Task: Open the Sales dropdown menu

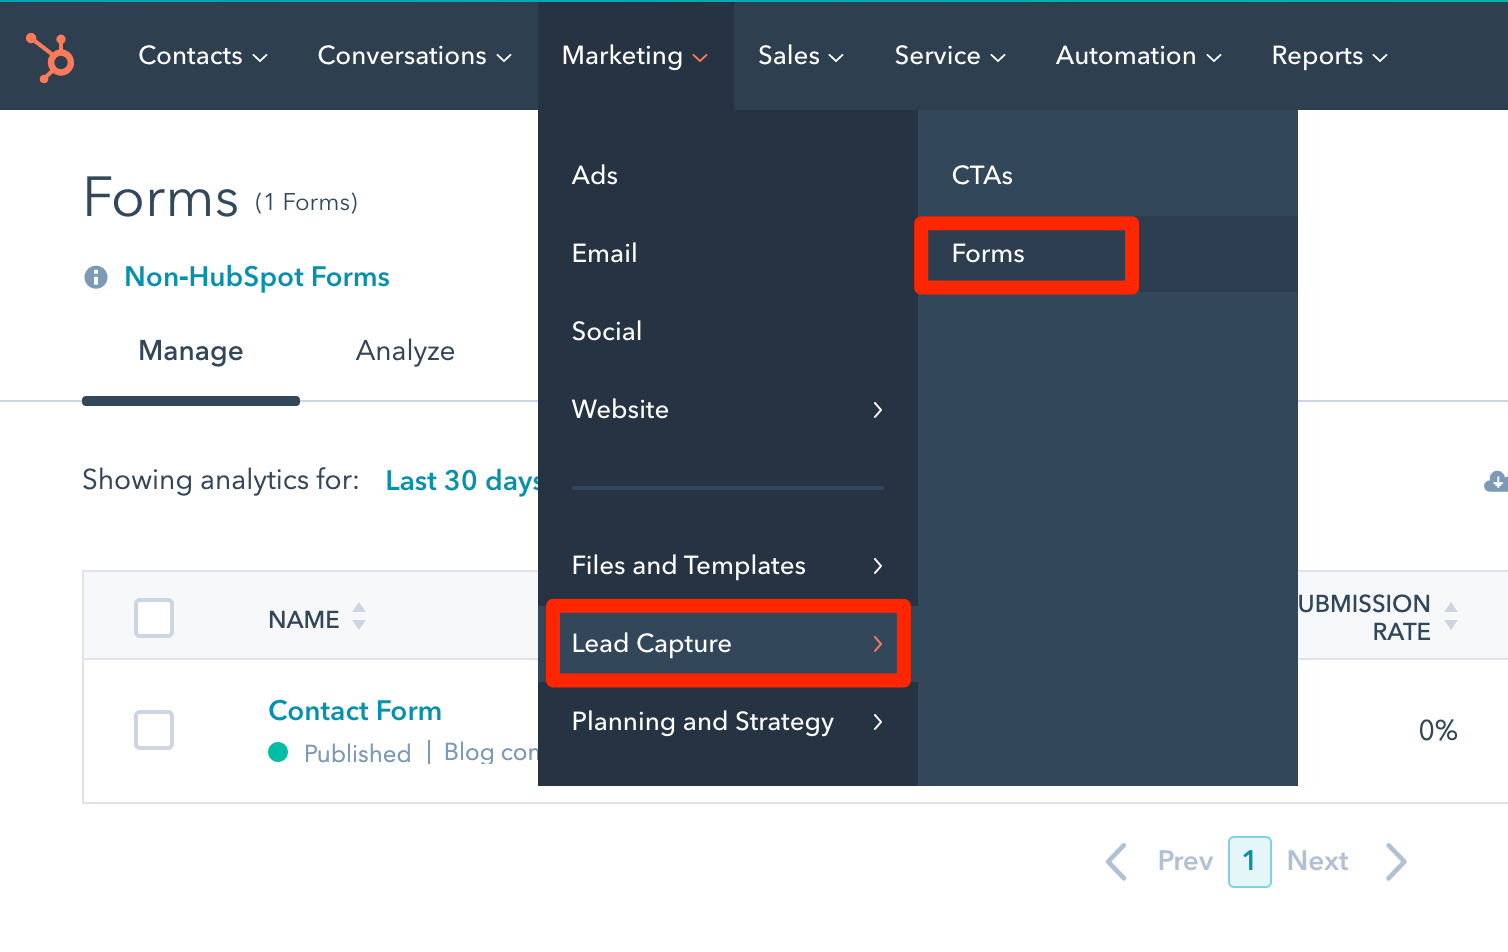Action: tap(801, 56)
